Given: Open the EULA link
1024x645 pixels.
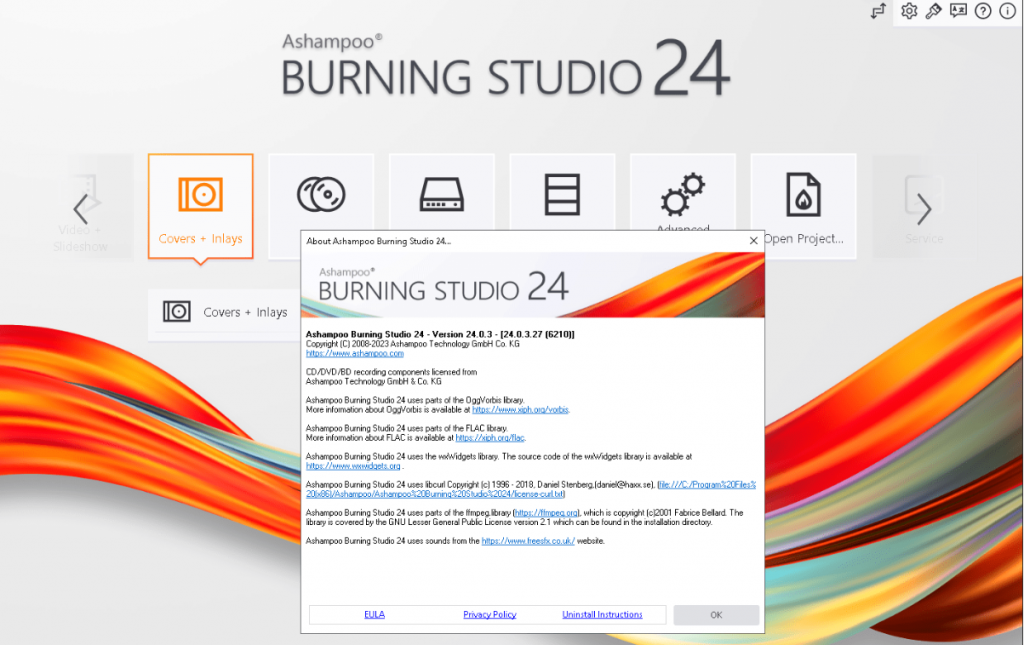Looking at the screenshot, I should coord(374,614).
